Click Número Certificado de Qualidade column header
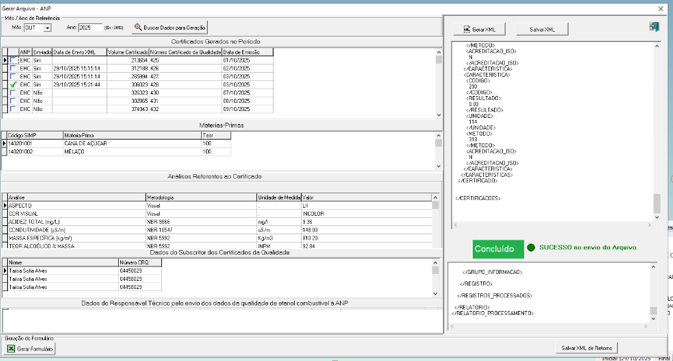 [185, 52]
